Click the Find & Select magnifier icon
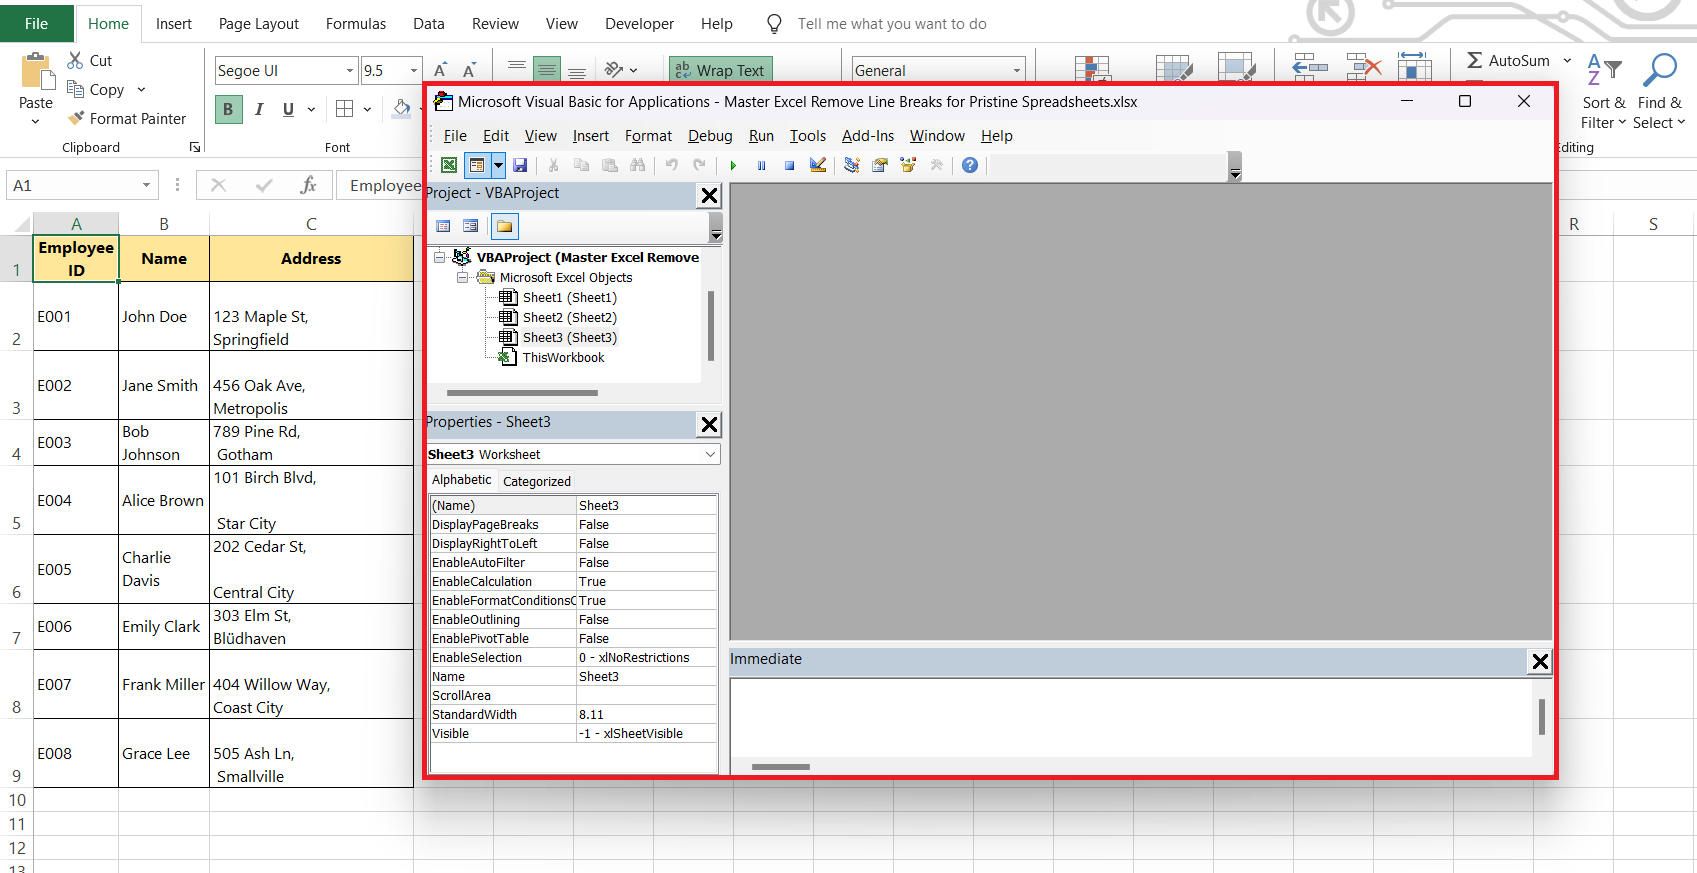 pos(1660,70)
